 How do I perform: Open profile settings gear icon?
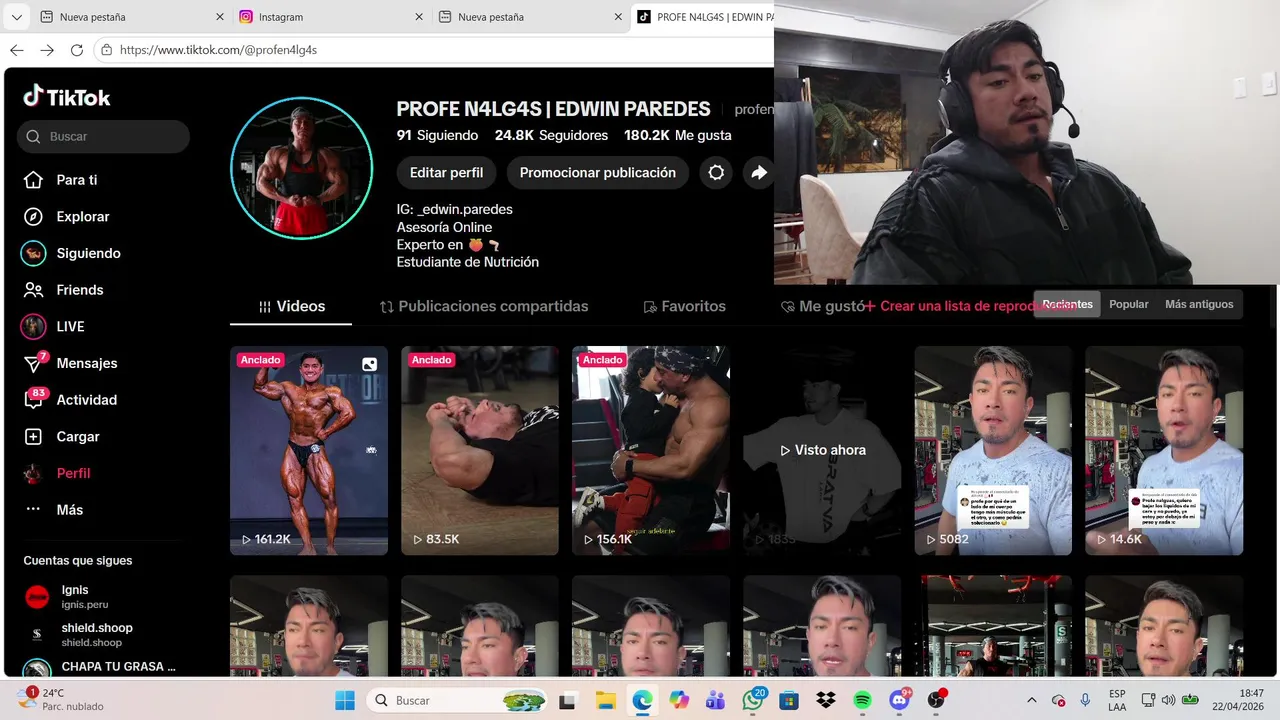click(x=716, y=173)
